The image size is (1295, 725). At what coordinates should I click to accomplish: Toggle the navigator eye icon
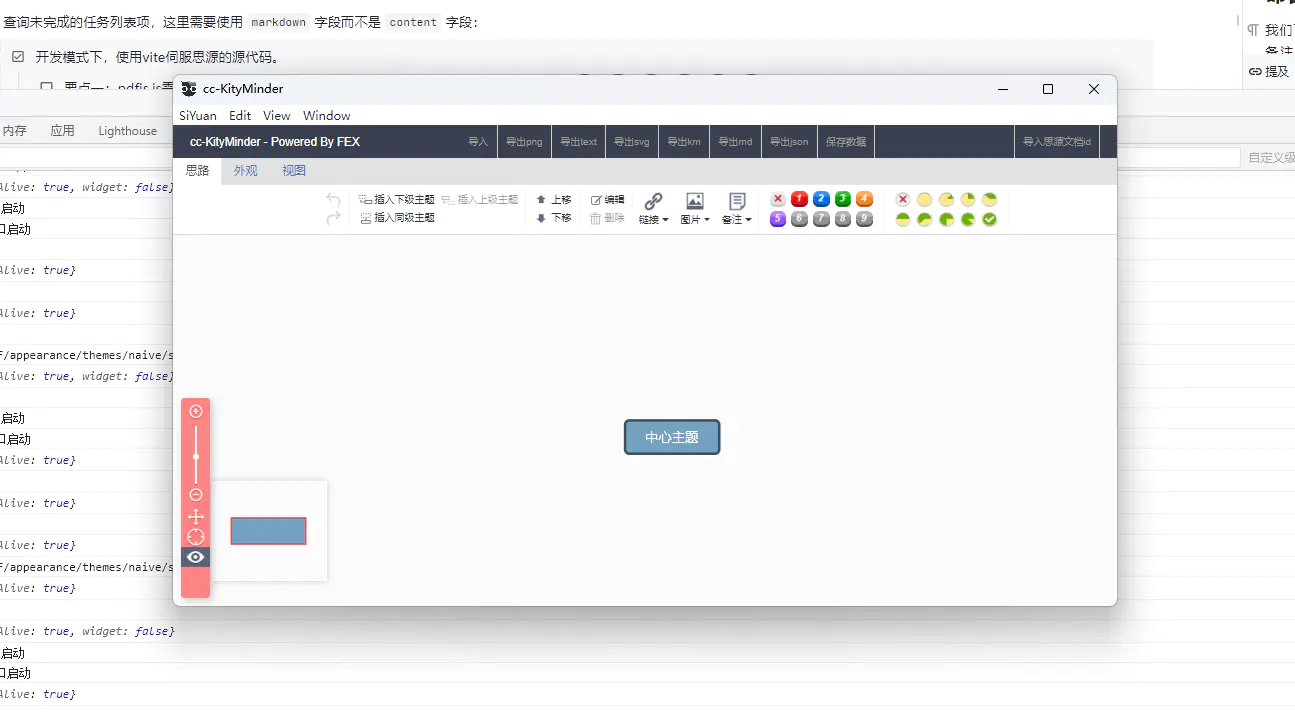pos(196,557)
